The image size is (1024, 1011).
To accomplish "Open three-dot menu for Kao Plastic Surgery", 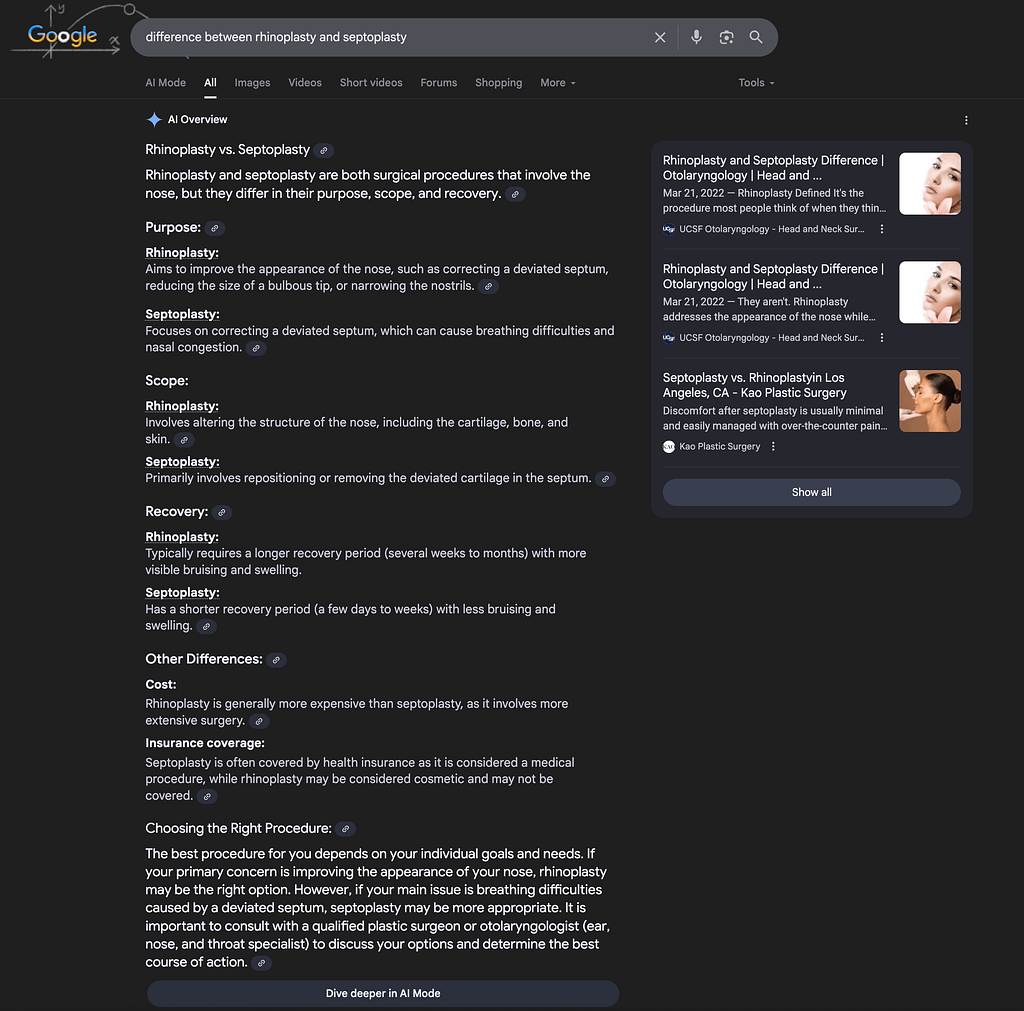I will pos(773,447).
